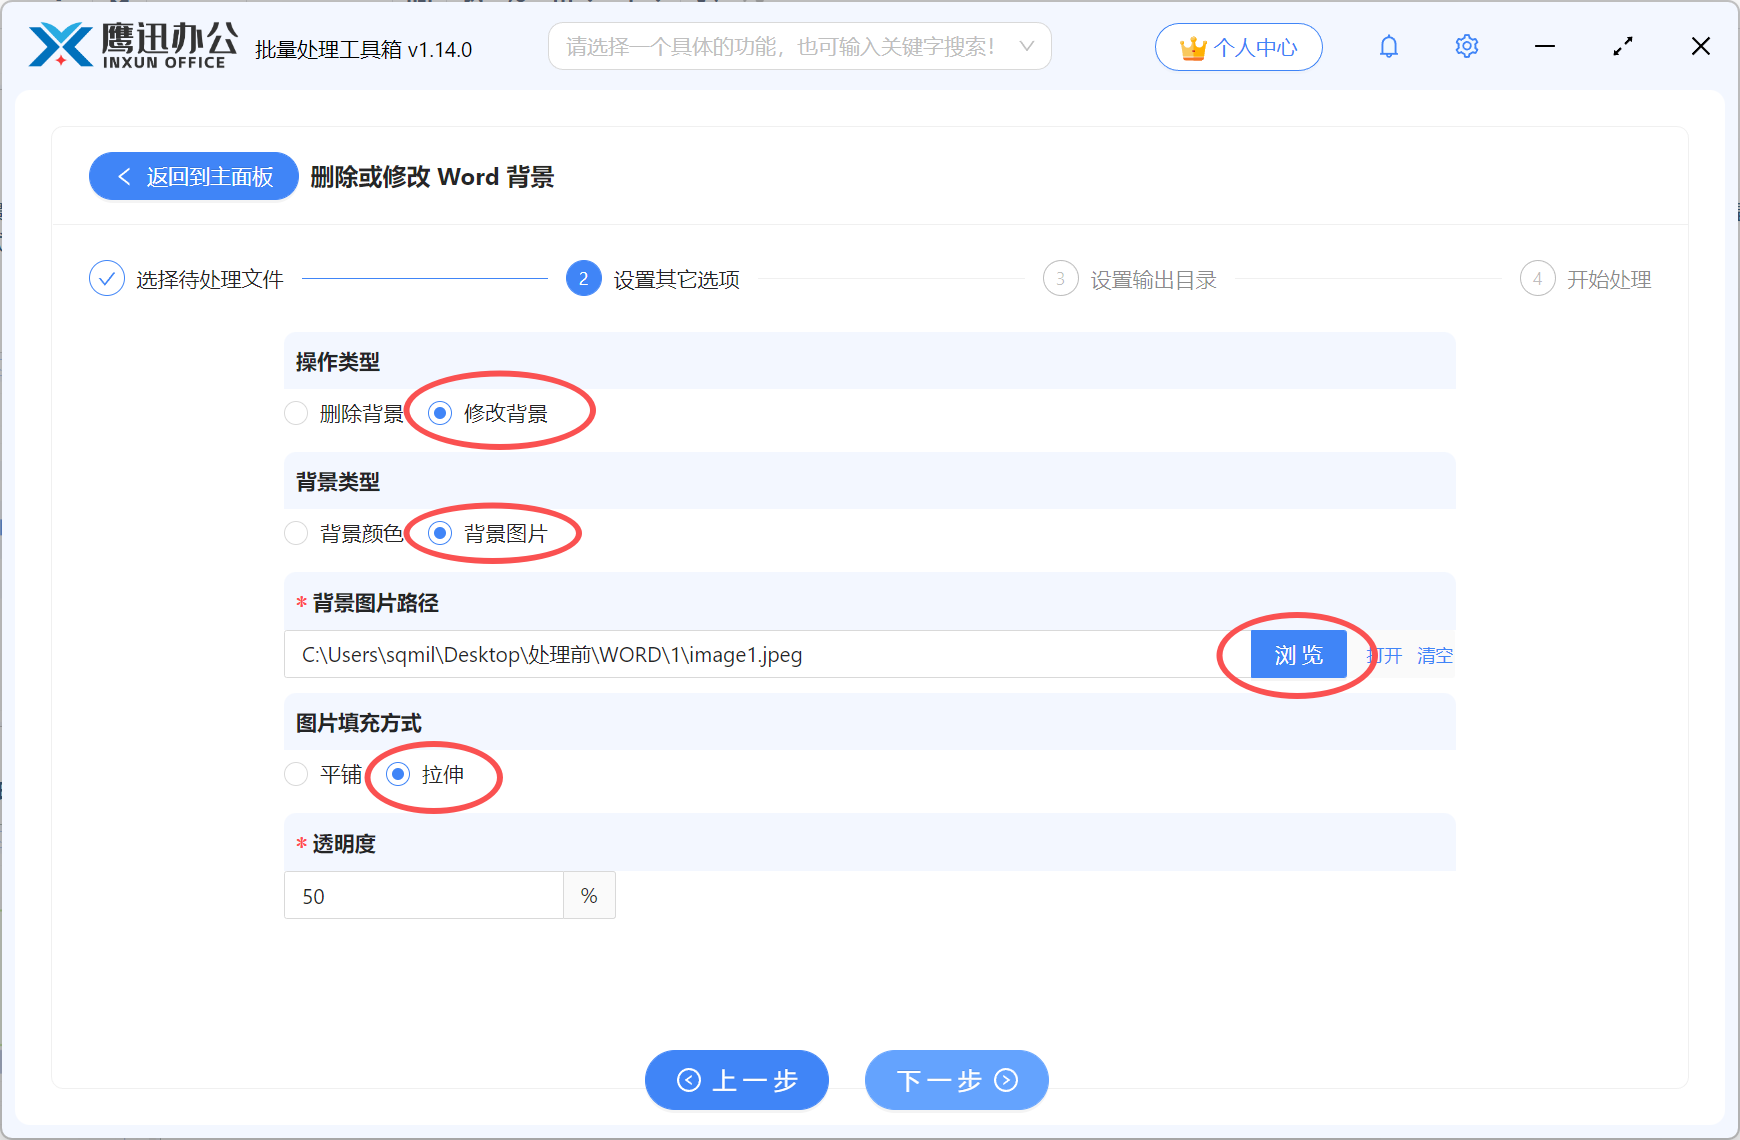Click the 下一步 next step button
1740x1140 pixels.
click(x=955, y=1080)
